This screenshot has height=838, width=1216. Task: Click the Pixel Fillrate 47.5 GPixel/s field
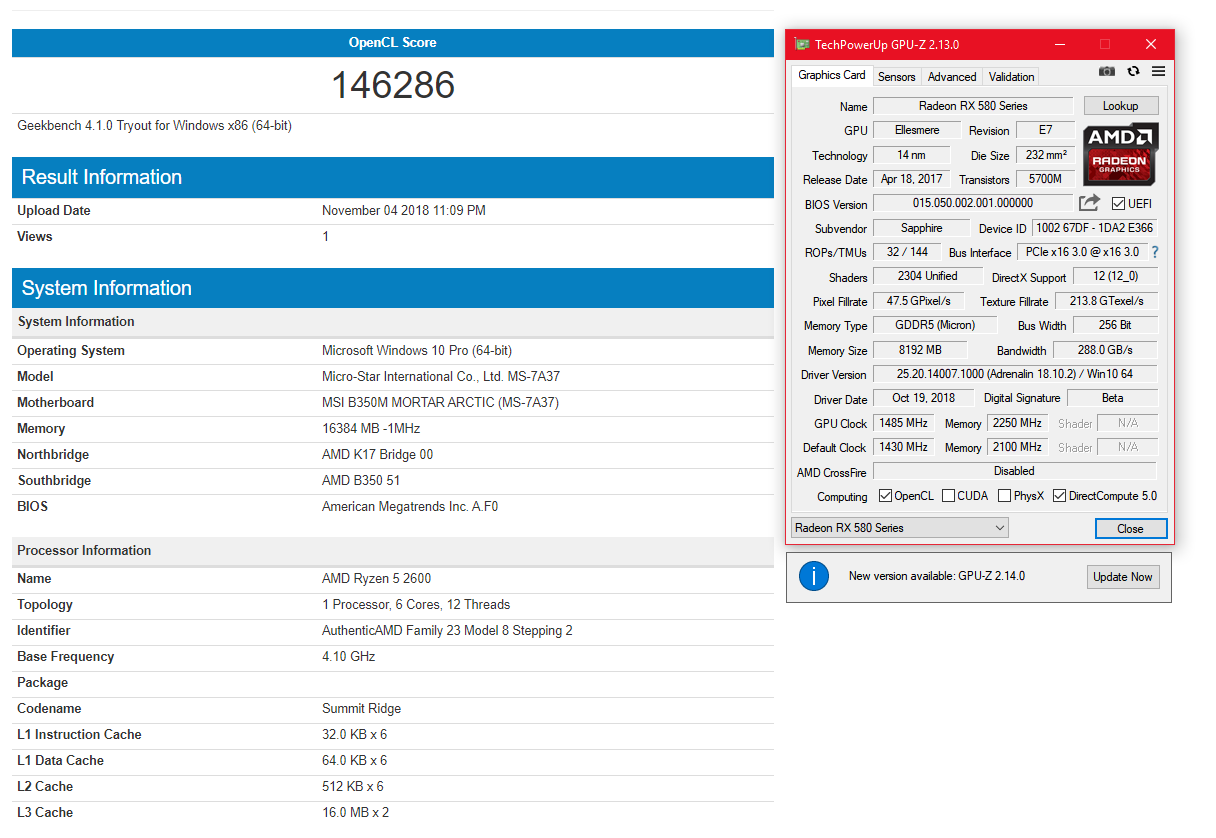(x=919, y=301)
